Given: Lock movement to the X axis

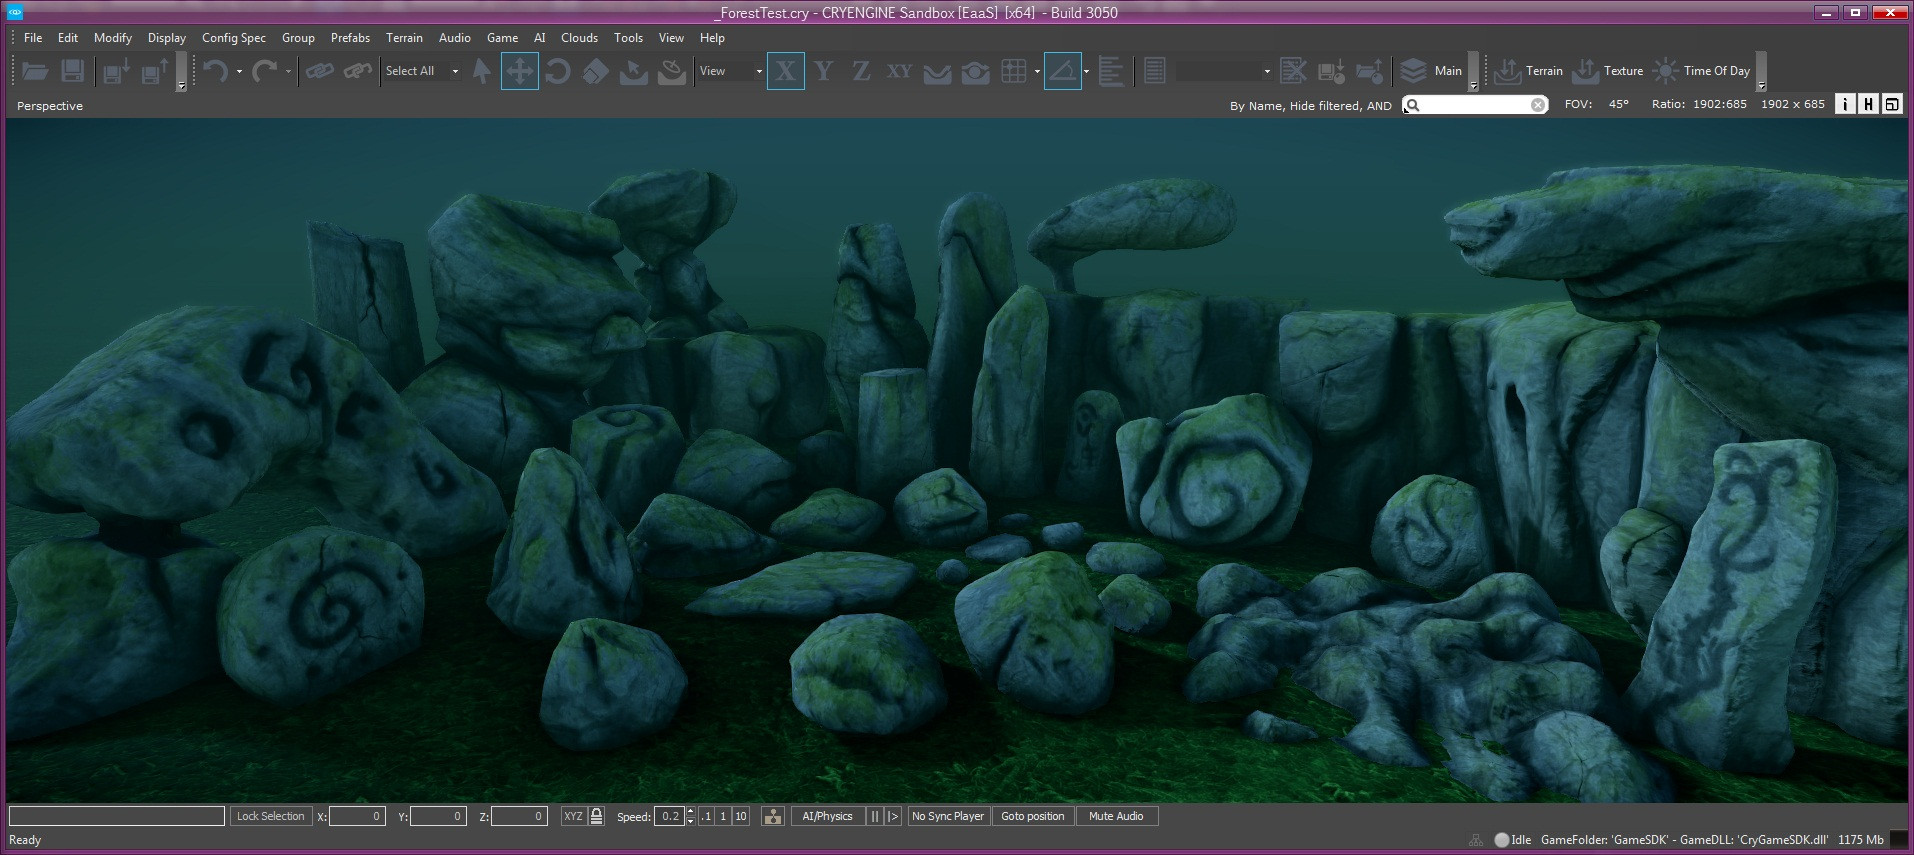Looking at the screenshot, I should tap(786, 71).
